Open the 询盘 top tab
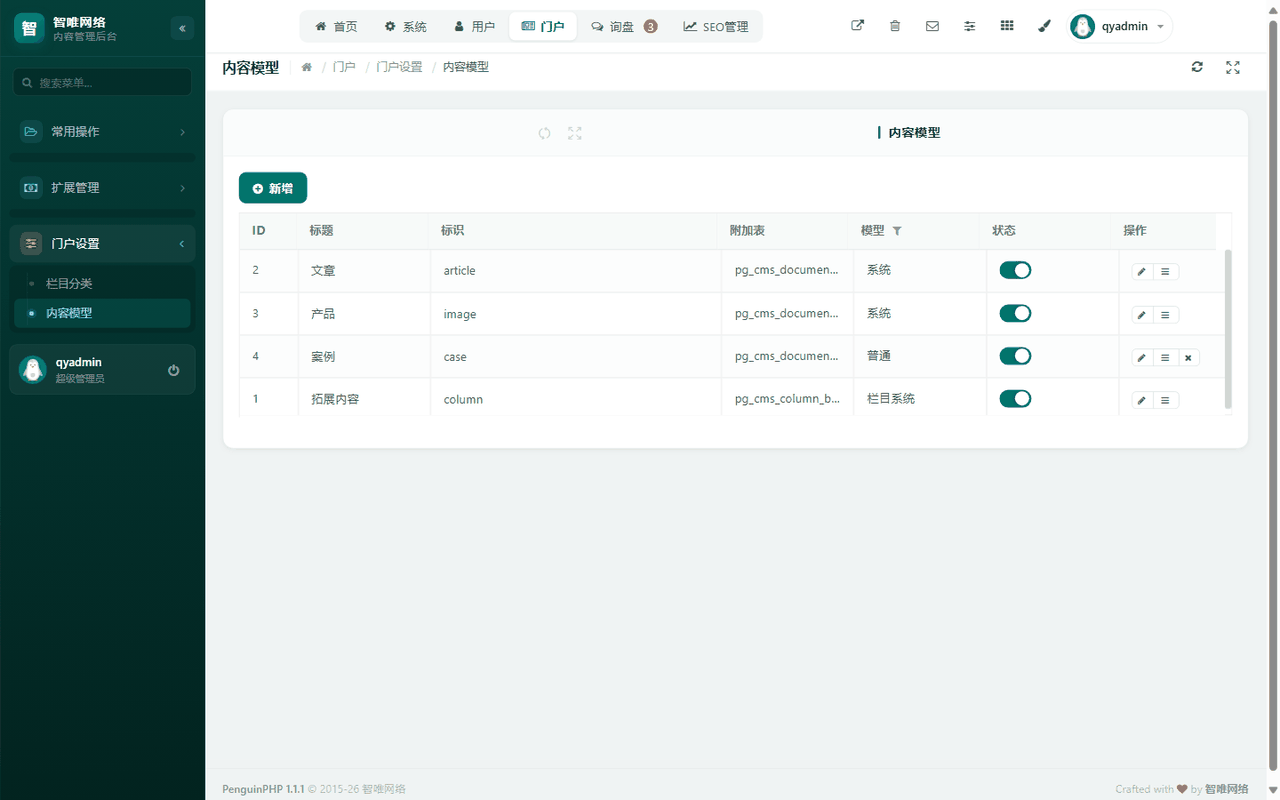 (x=624, y=27)
